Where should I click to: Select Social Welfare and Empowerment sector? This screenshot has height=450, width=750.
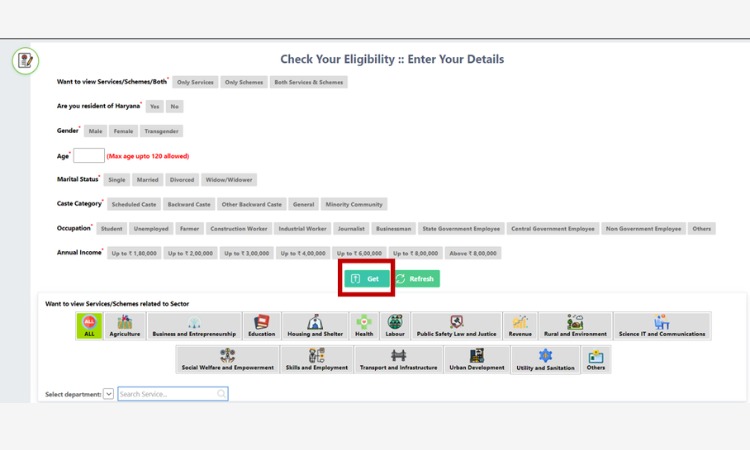tap(228, 360)
